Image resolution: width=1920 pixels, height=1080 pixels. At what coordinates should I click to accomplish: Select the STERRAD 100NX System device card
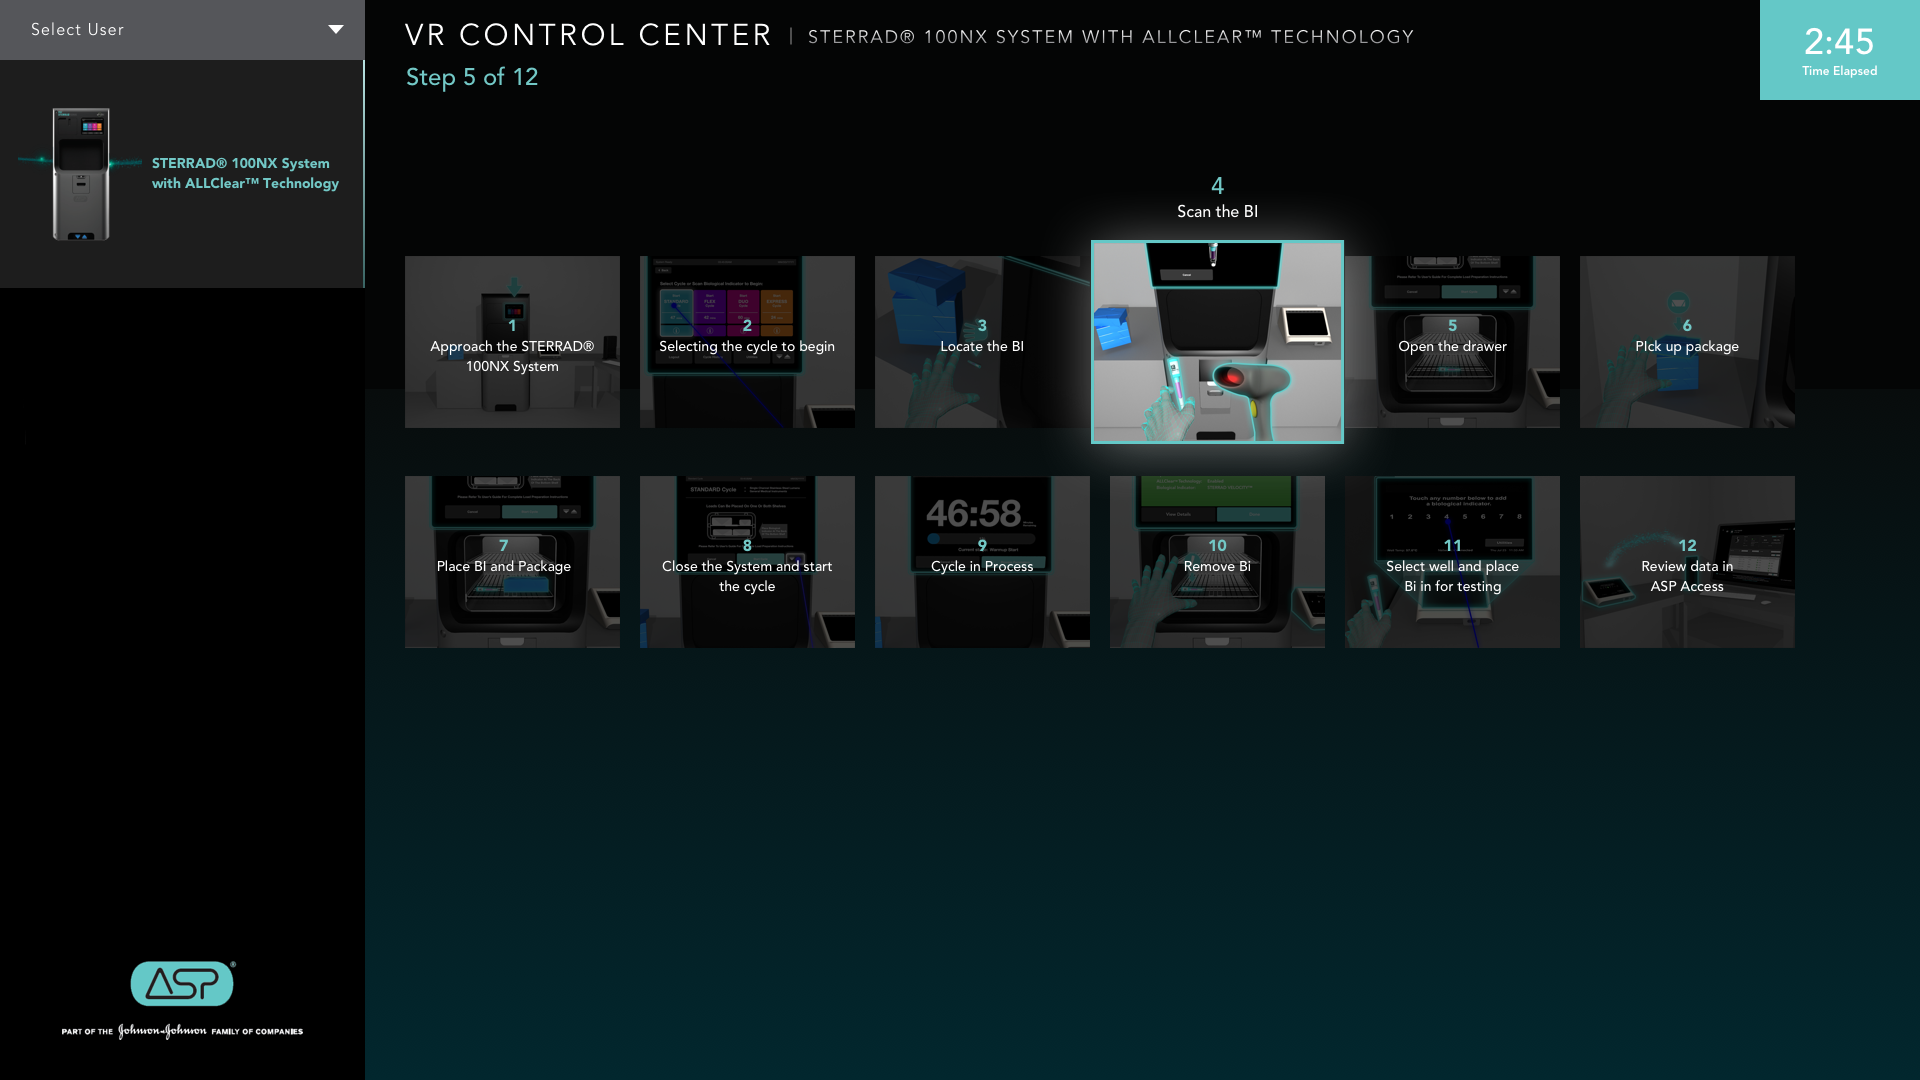182,174
